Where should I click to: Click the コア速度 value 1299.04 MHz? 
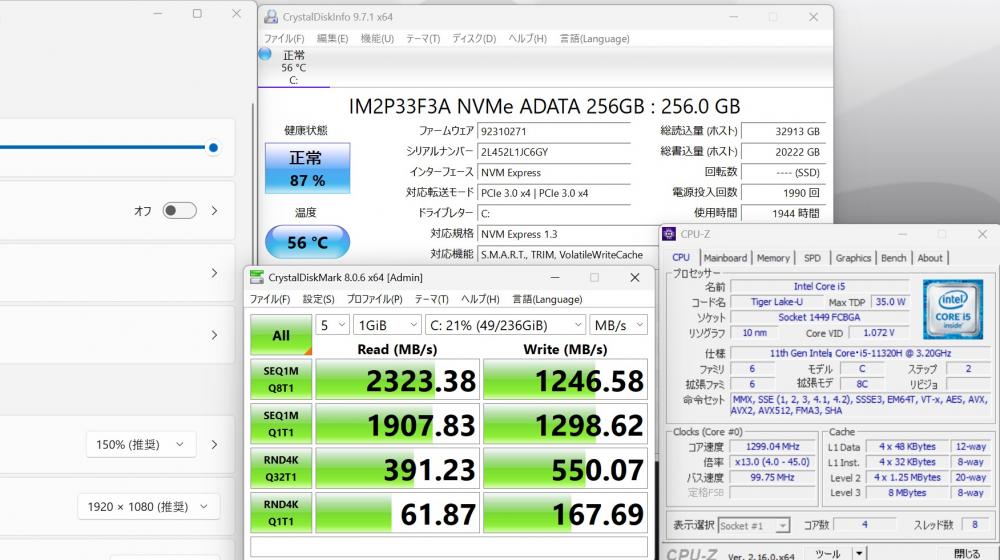point(773,447)
